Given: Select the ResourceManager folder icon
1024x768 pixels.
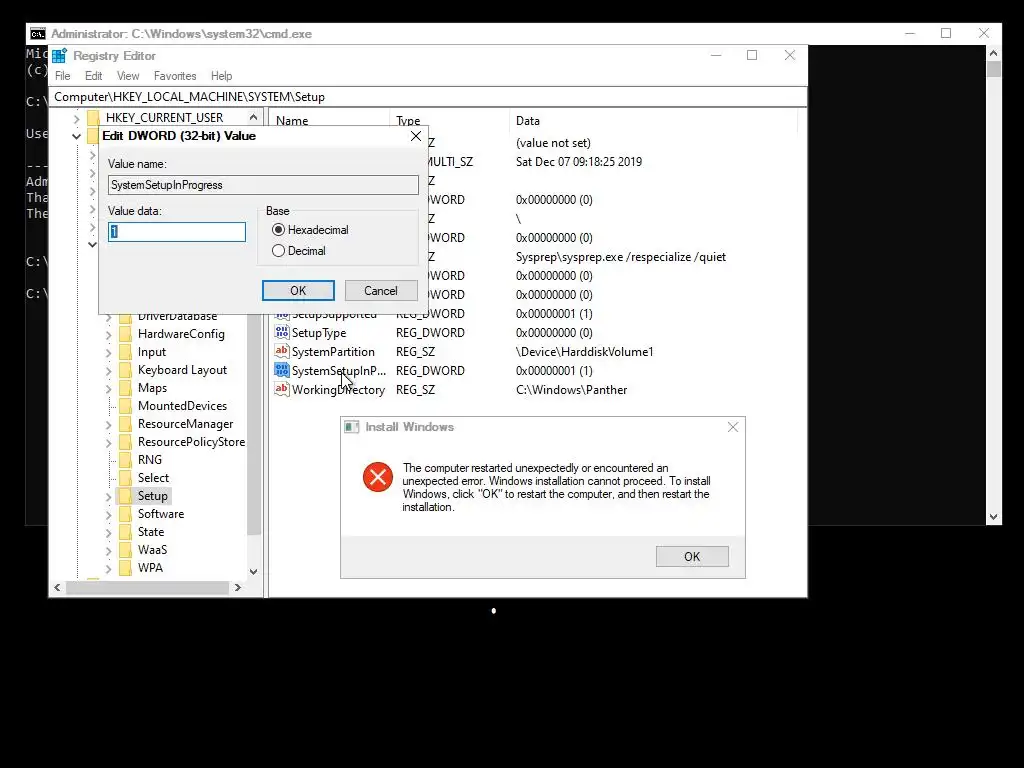Looking at the screenshot, I should (x=125, y=424).
